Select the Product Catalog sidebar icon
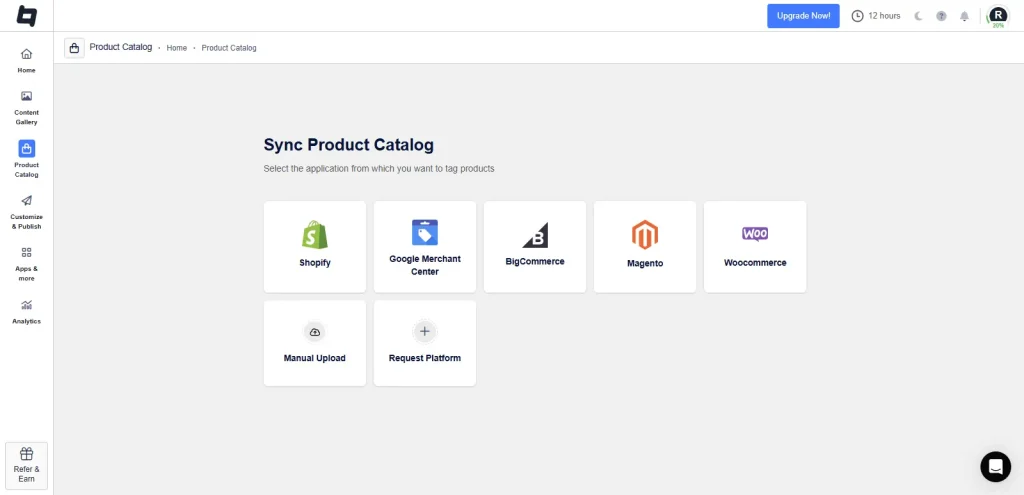1024x495 pixels. click(27, 149)
